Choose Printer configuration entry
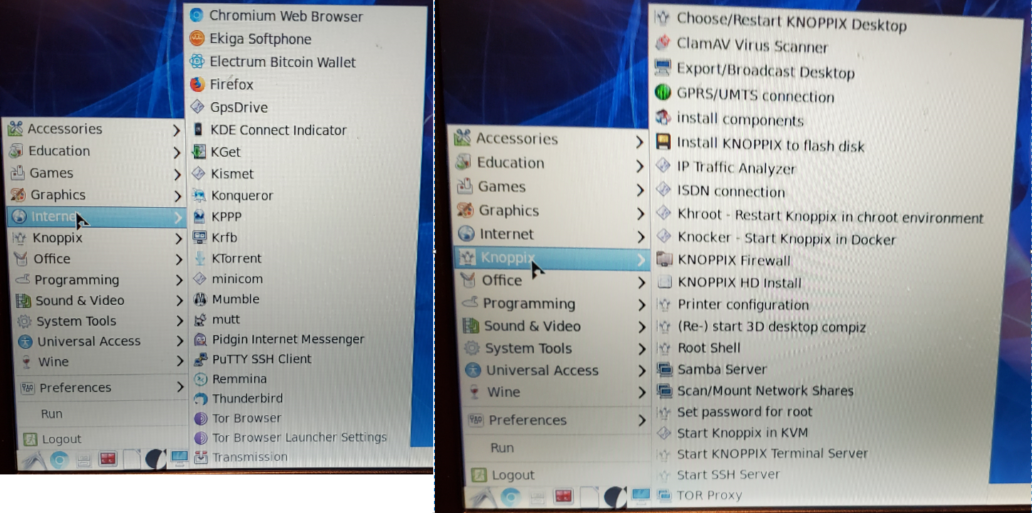This screenshot has width=1032, height=513. coord(733,304)
